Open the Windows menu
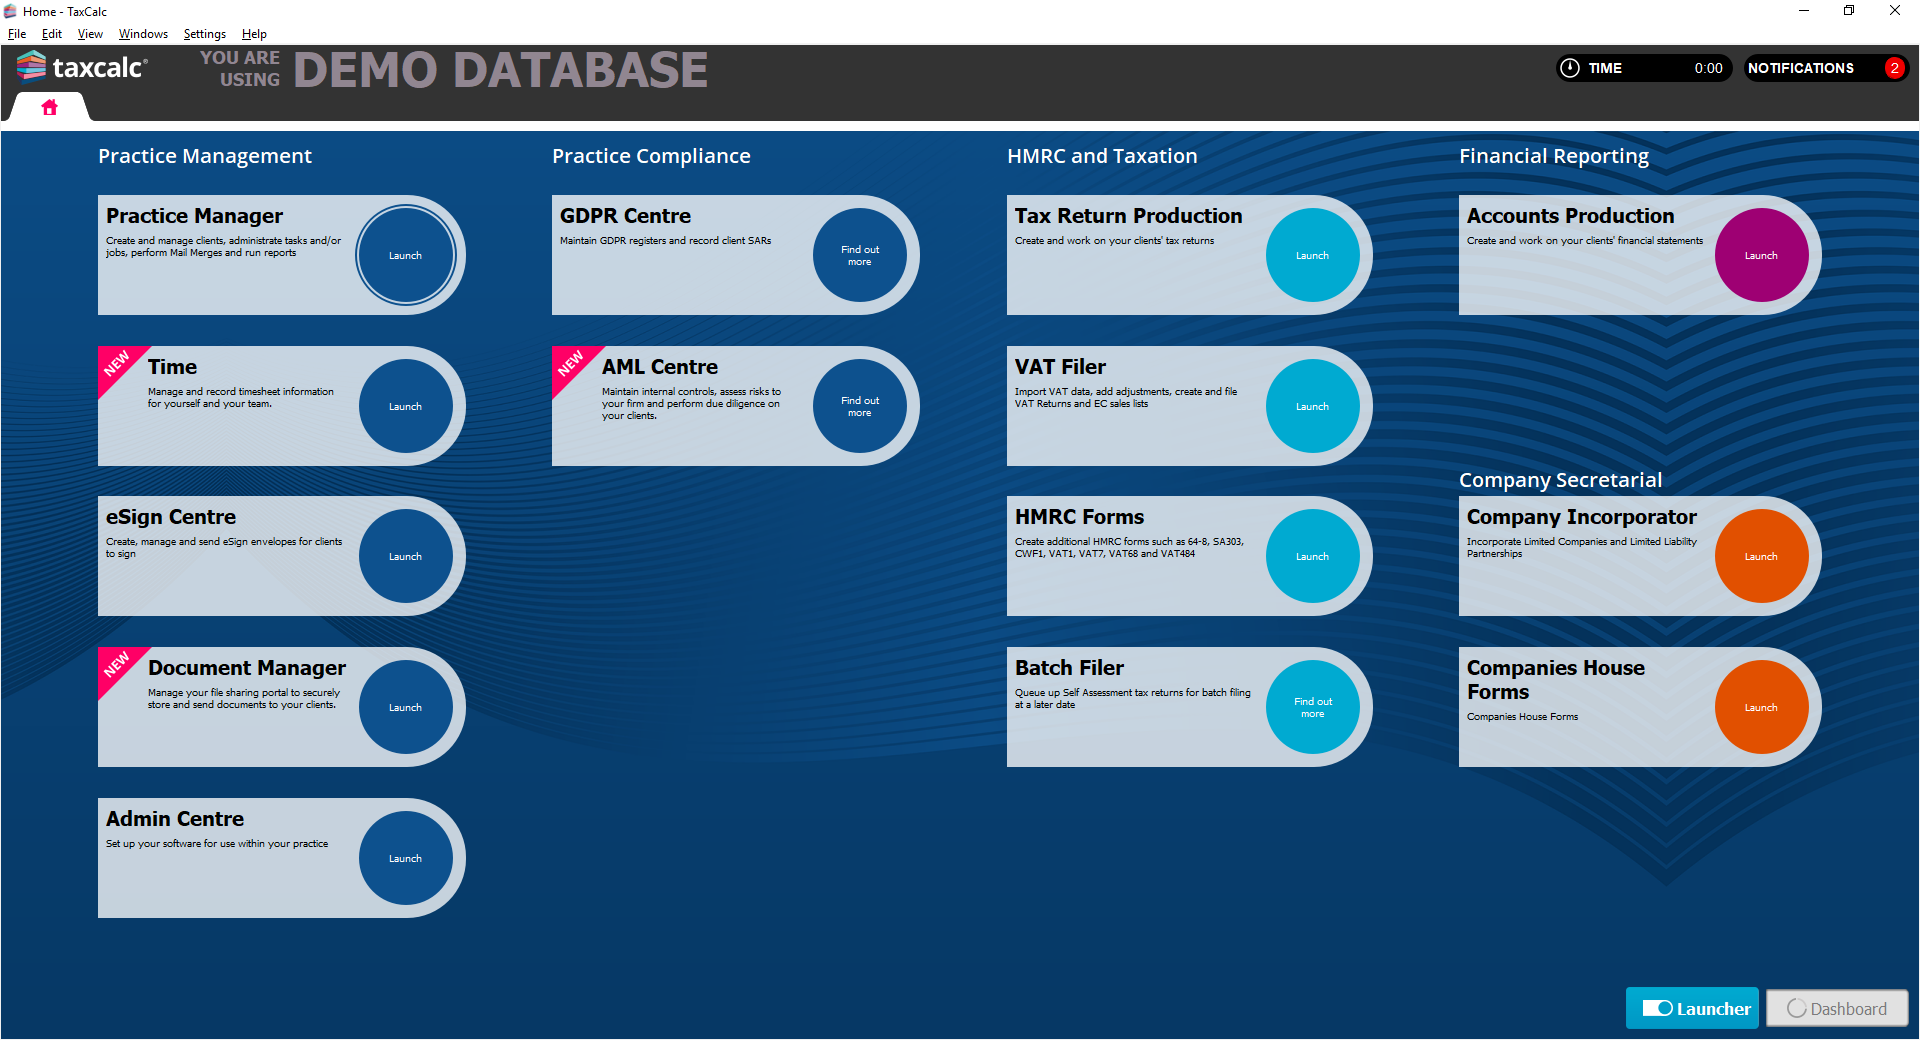 (143, 34)
